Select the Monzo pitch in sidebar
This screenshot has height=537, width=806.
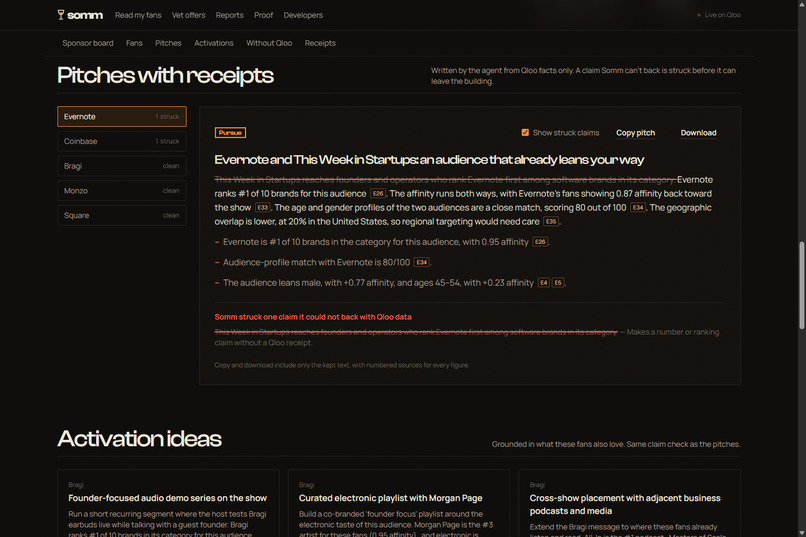(122, 191)
